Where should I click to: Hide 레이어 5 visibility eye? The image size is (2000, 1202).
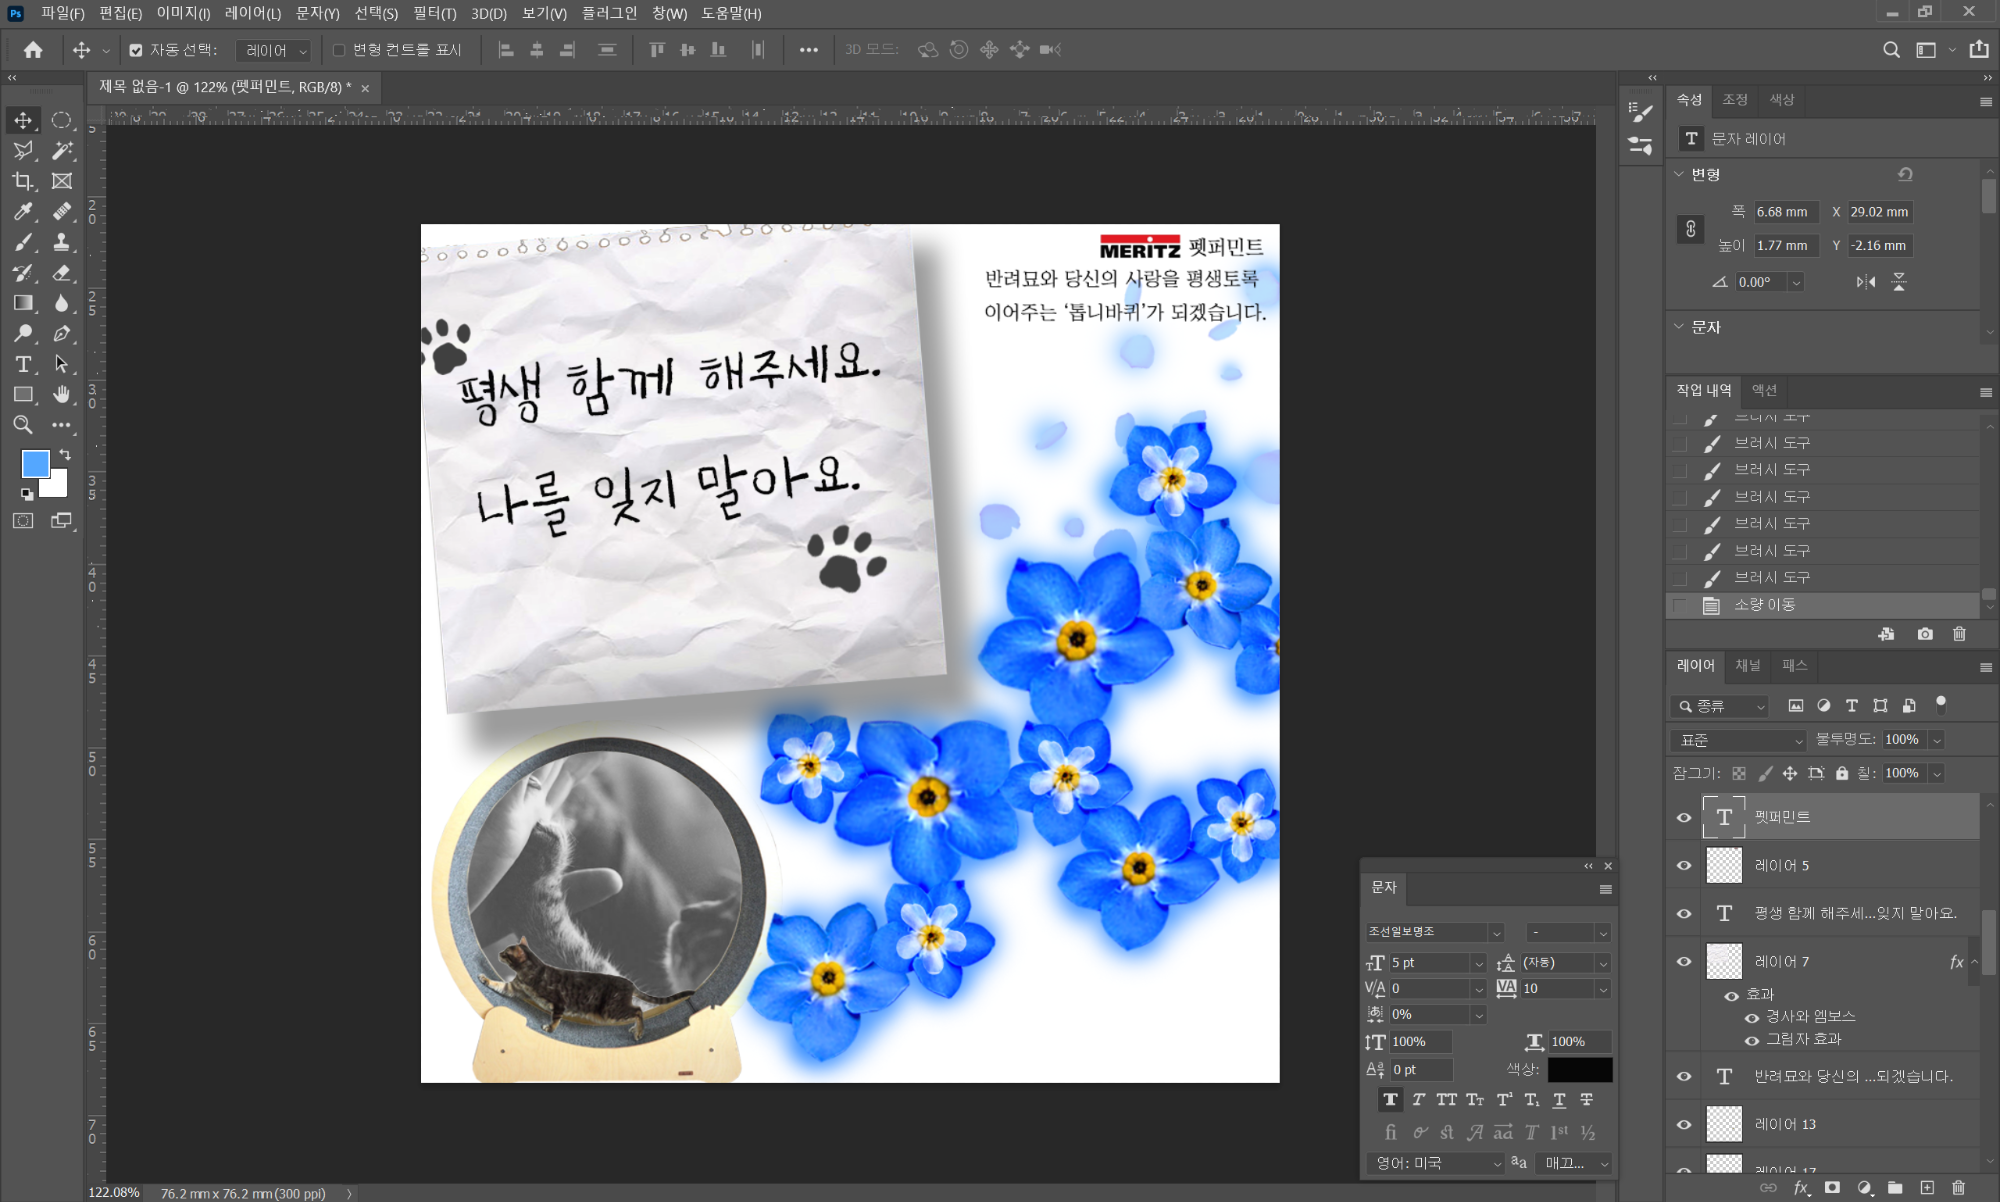click(1684, 865)
